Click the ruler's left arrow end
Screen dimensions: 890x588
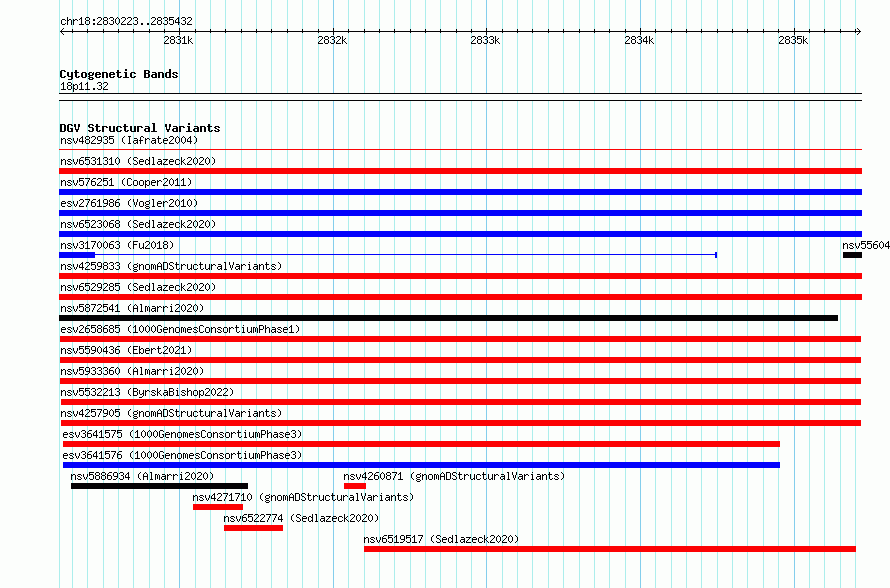coord(62,31)
